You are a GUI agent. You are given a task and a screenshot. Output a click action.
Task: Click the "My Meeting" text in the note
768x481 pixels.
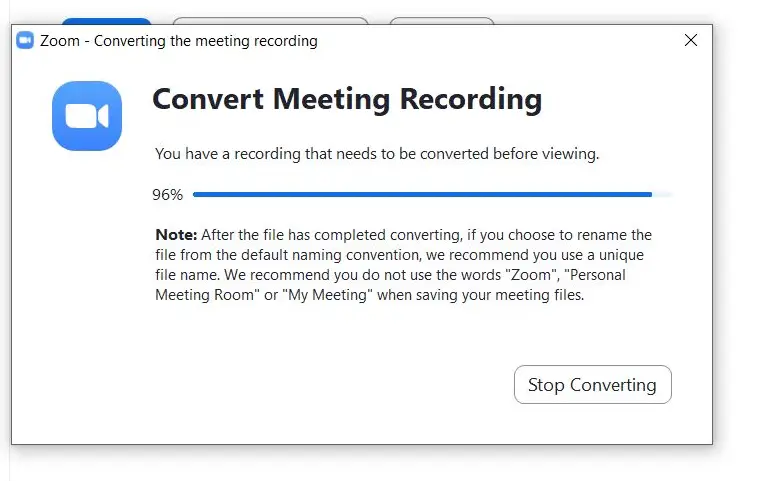[327, 295]
